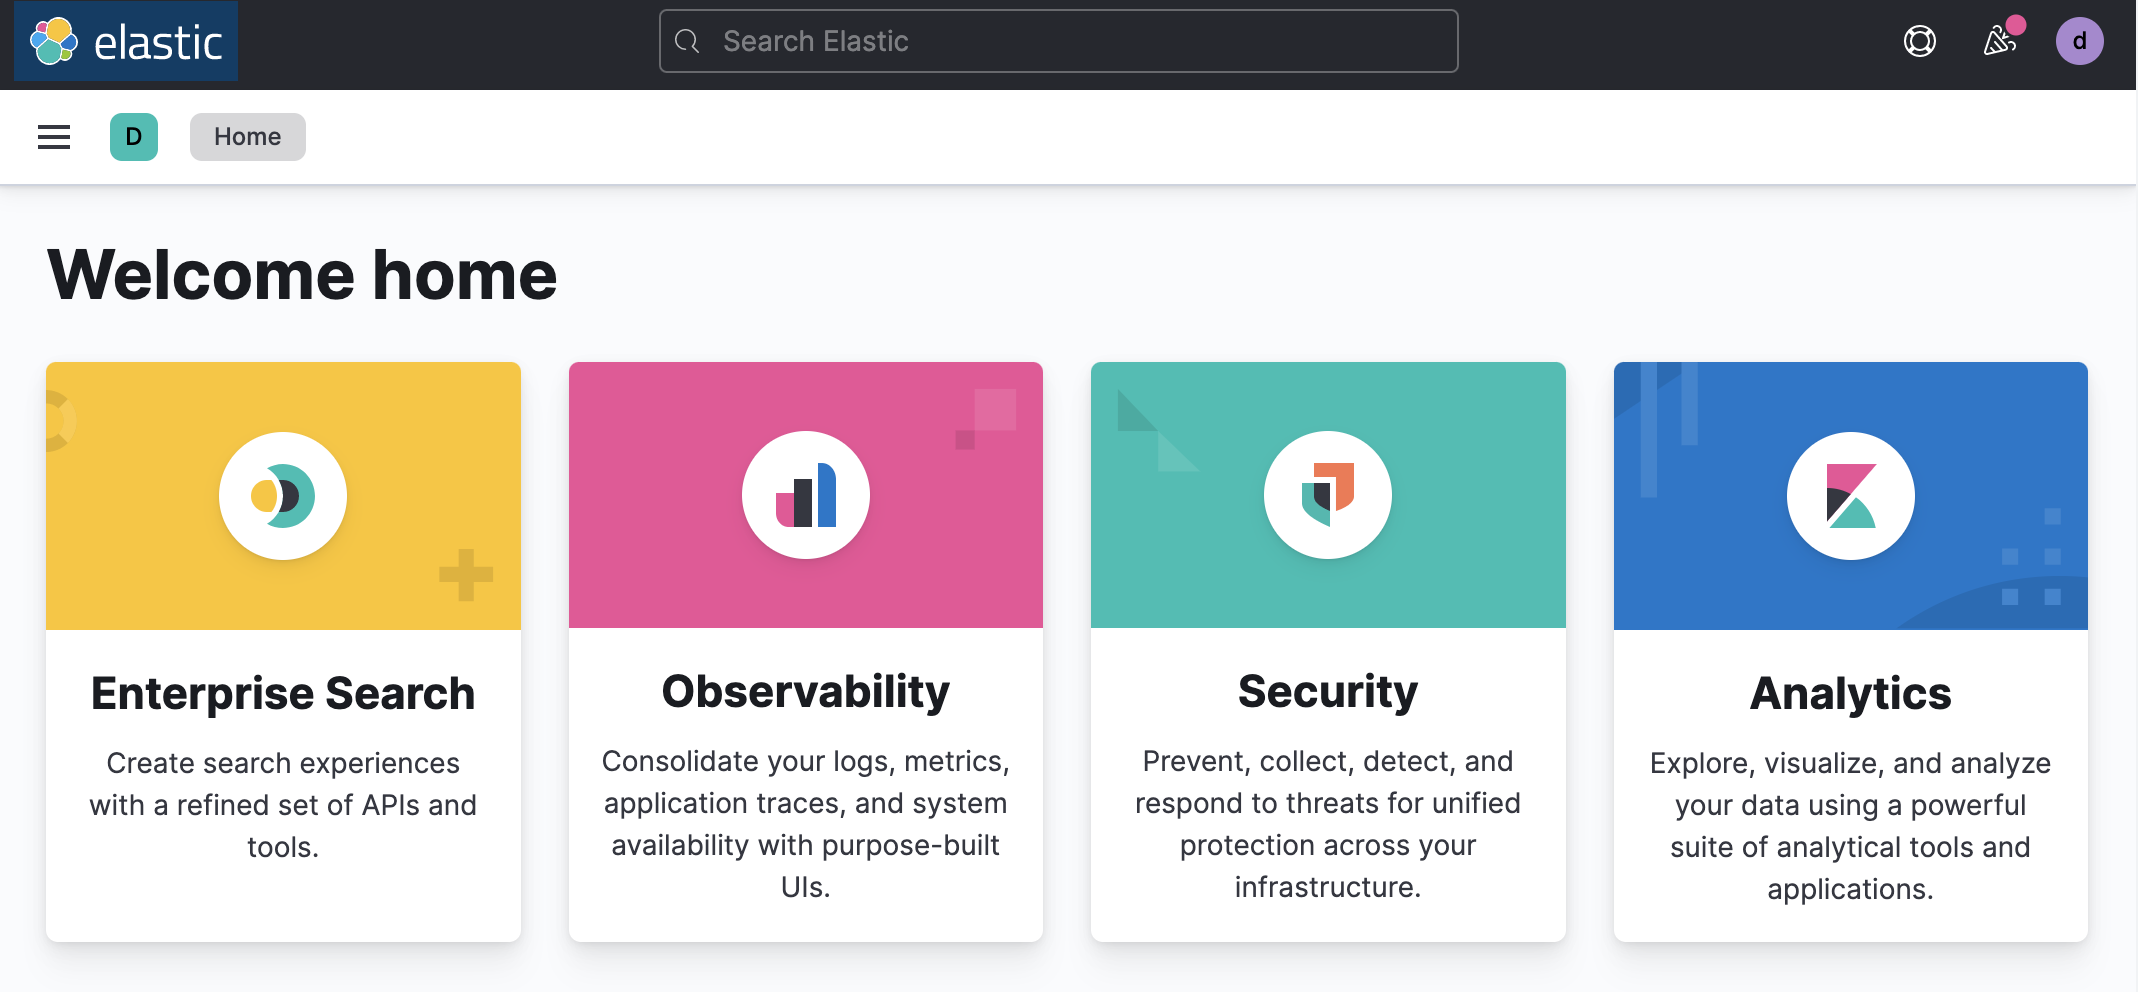Click the Enterprise Search circular icon

(283, 495)
